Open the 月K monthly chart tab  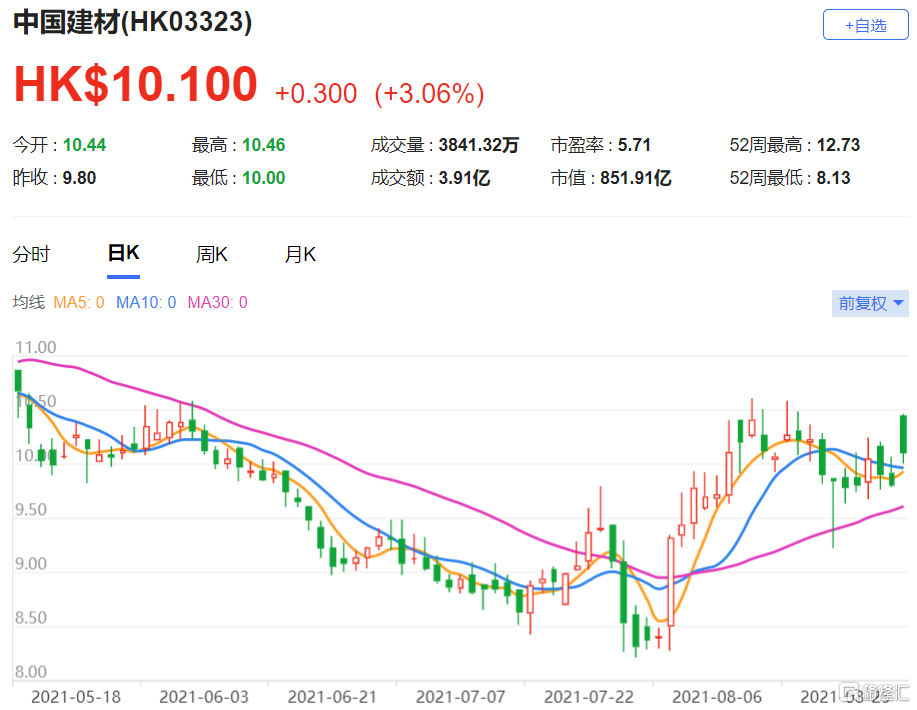[300, 254]
